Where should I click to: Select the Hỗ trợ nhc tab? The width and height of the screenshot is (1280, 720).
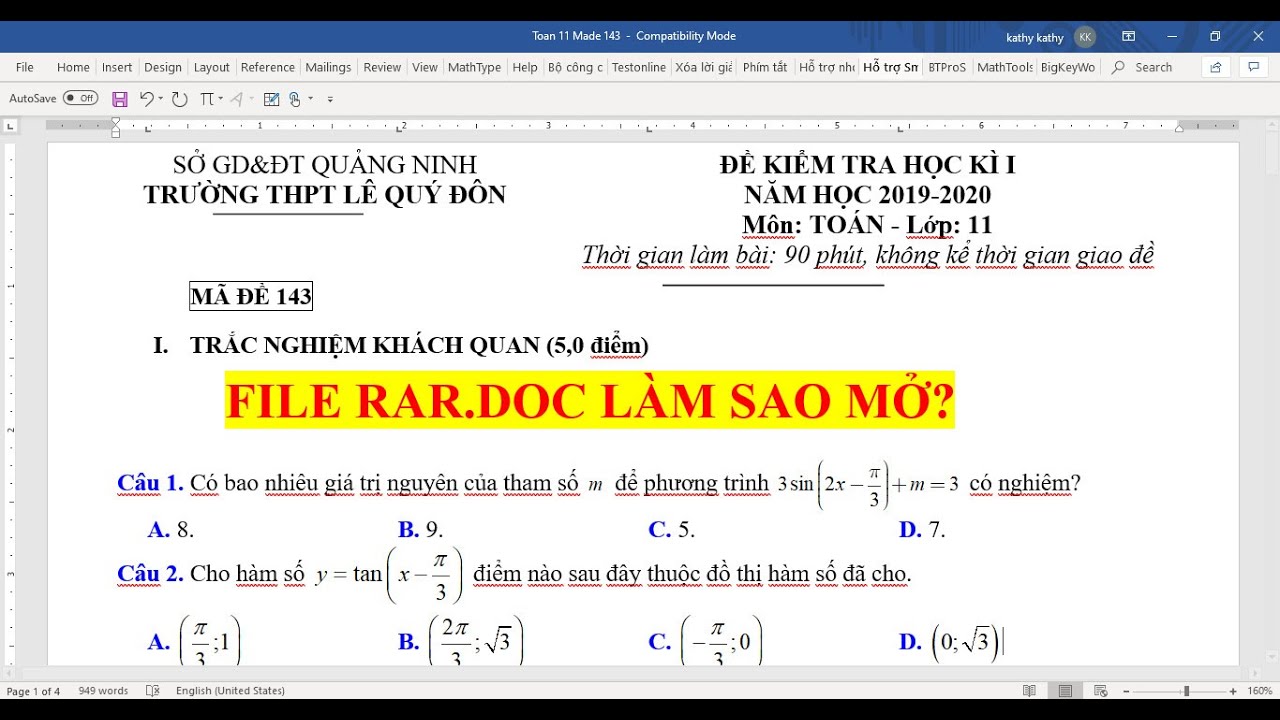coord(827,67)
